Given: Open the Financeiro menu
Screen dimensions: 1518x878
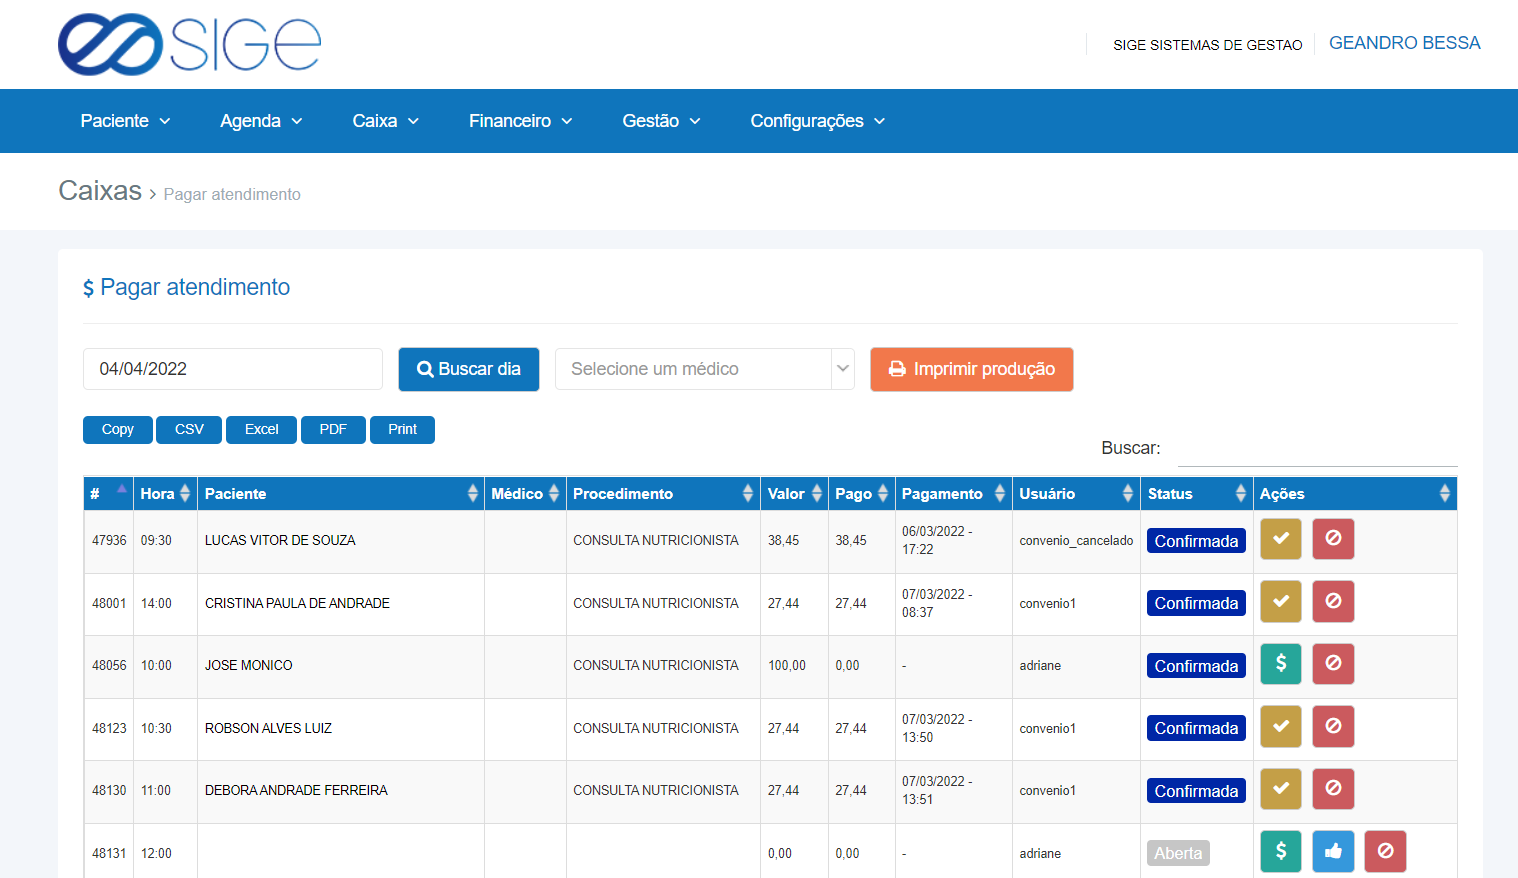Looking at the screenshot, I should (520, 121).
